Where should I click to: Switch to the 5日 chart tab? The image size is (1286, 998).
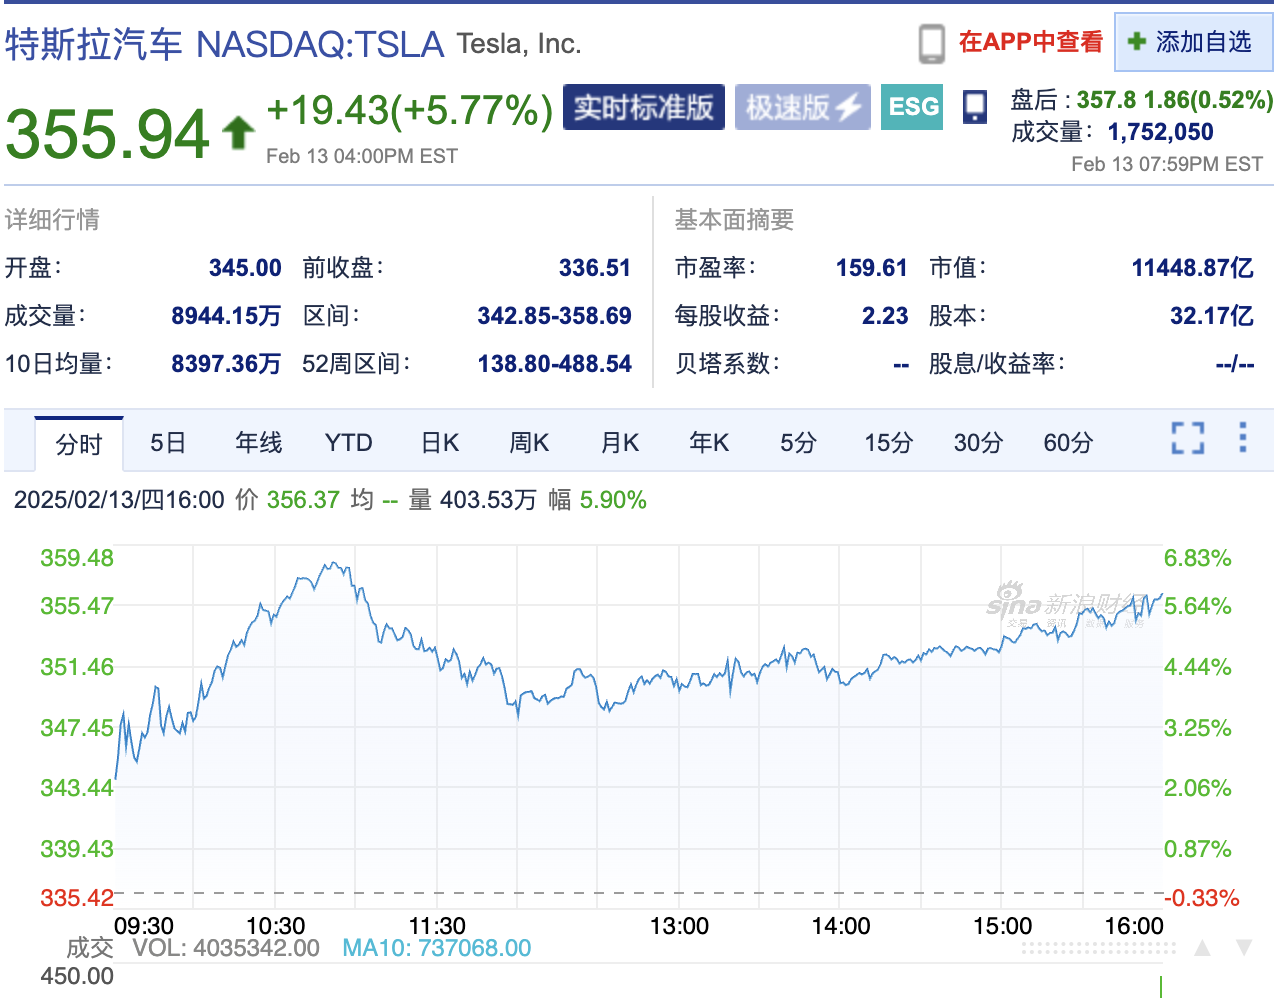point(168,443)
